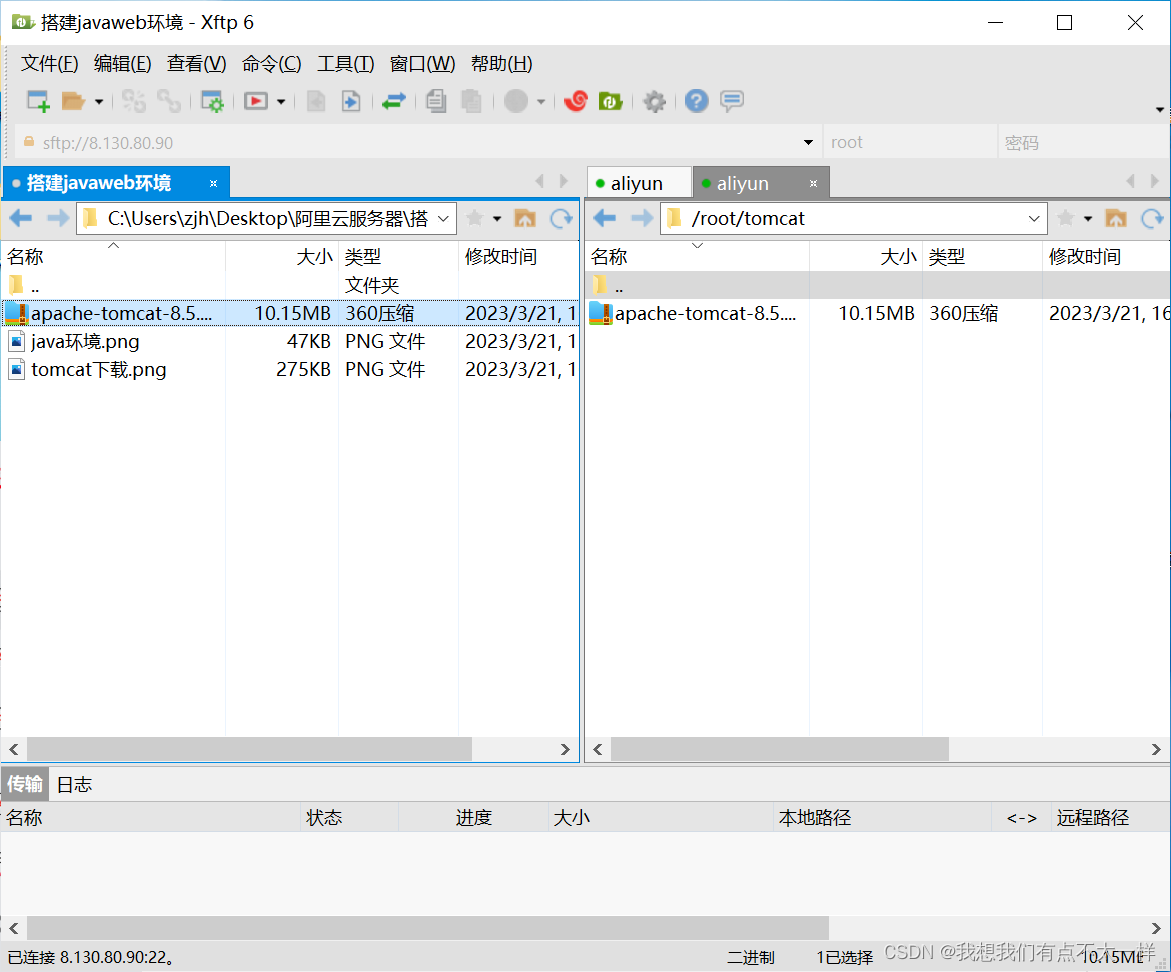
Task: Click the reconnect toolbar icon
Action: click(x=134, y=101)
